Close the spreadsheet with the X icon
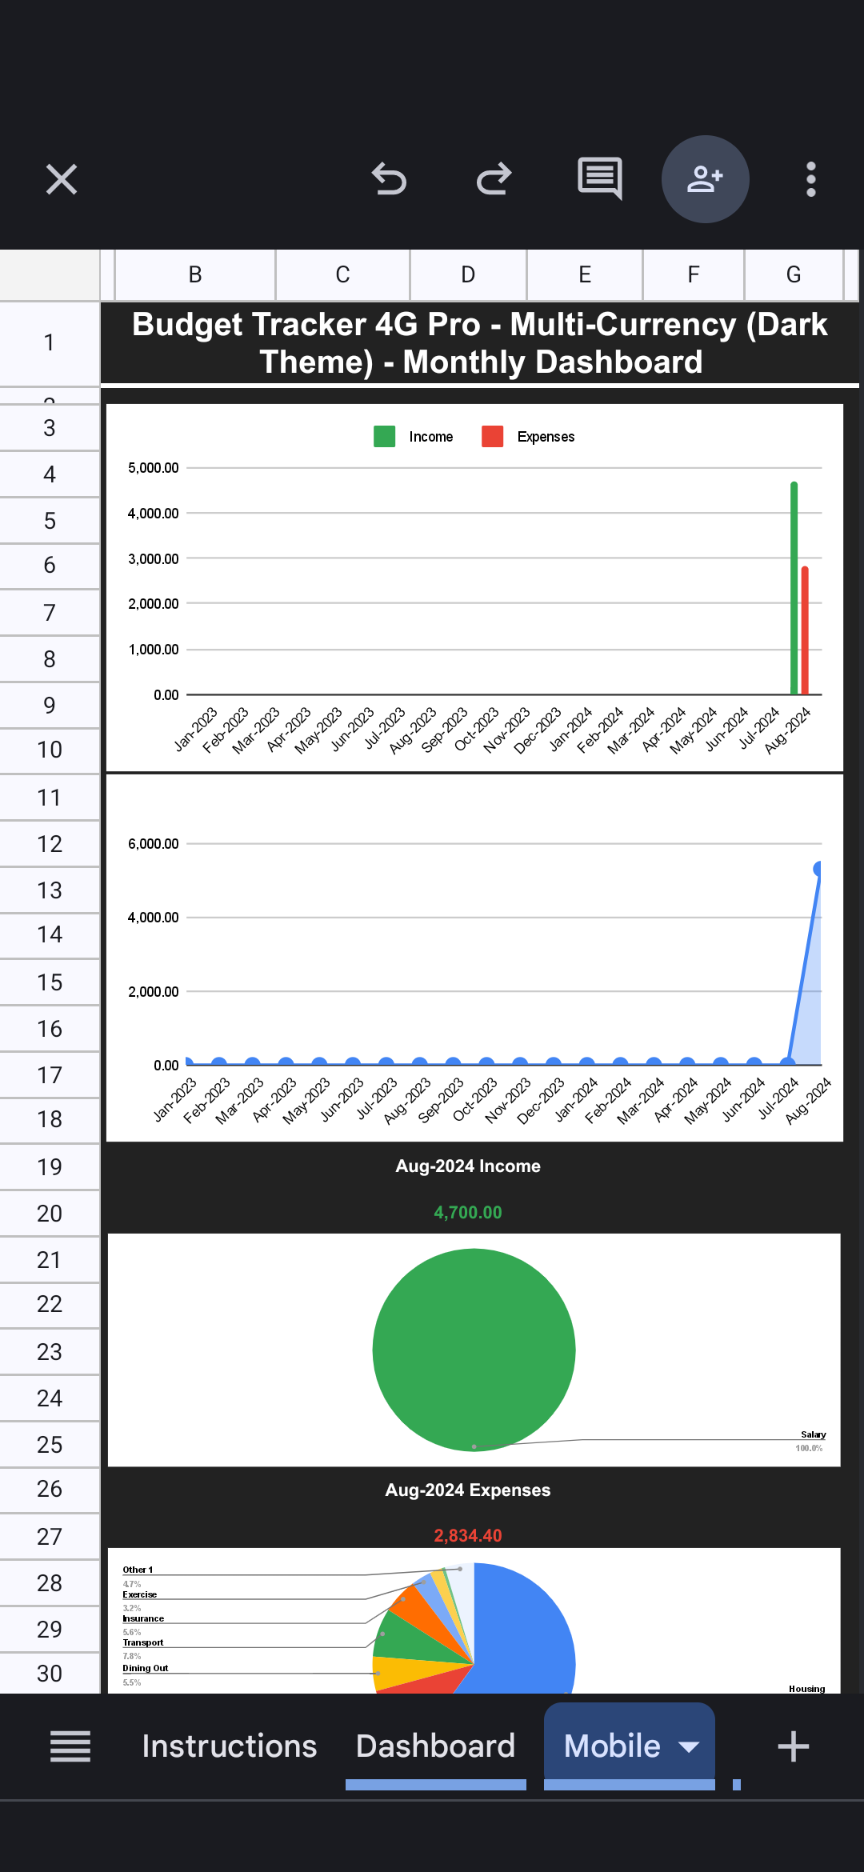 [x=62, y=180]
